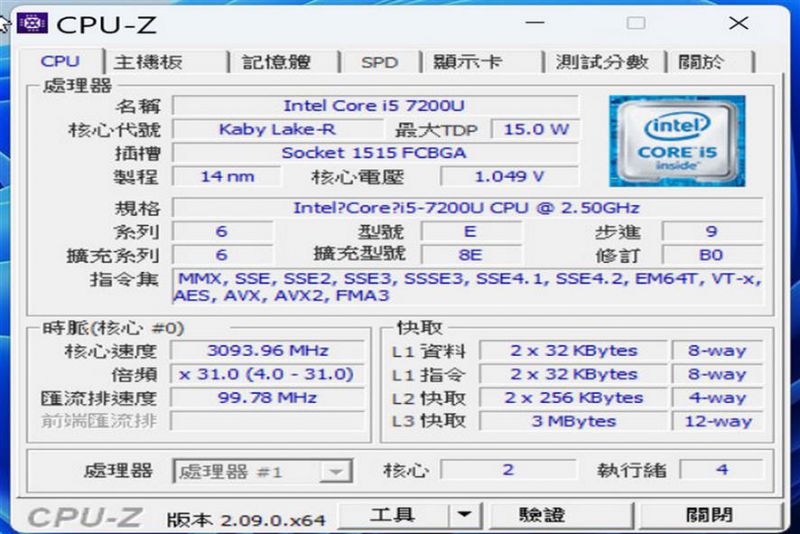
Task: Click the 工具 button
Action: (x=393, y=515)
